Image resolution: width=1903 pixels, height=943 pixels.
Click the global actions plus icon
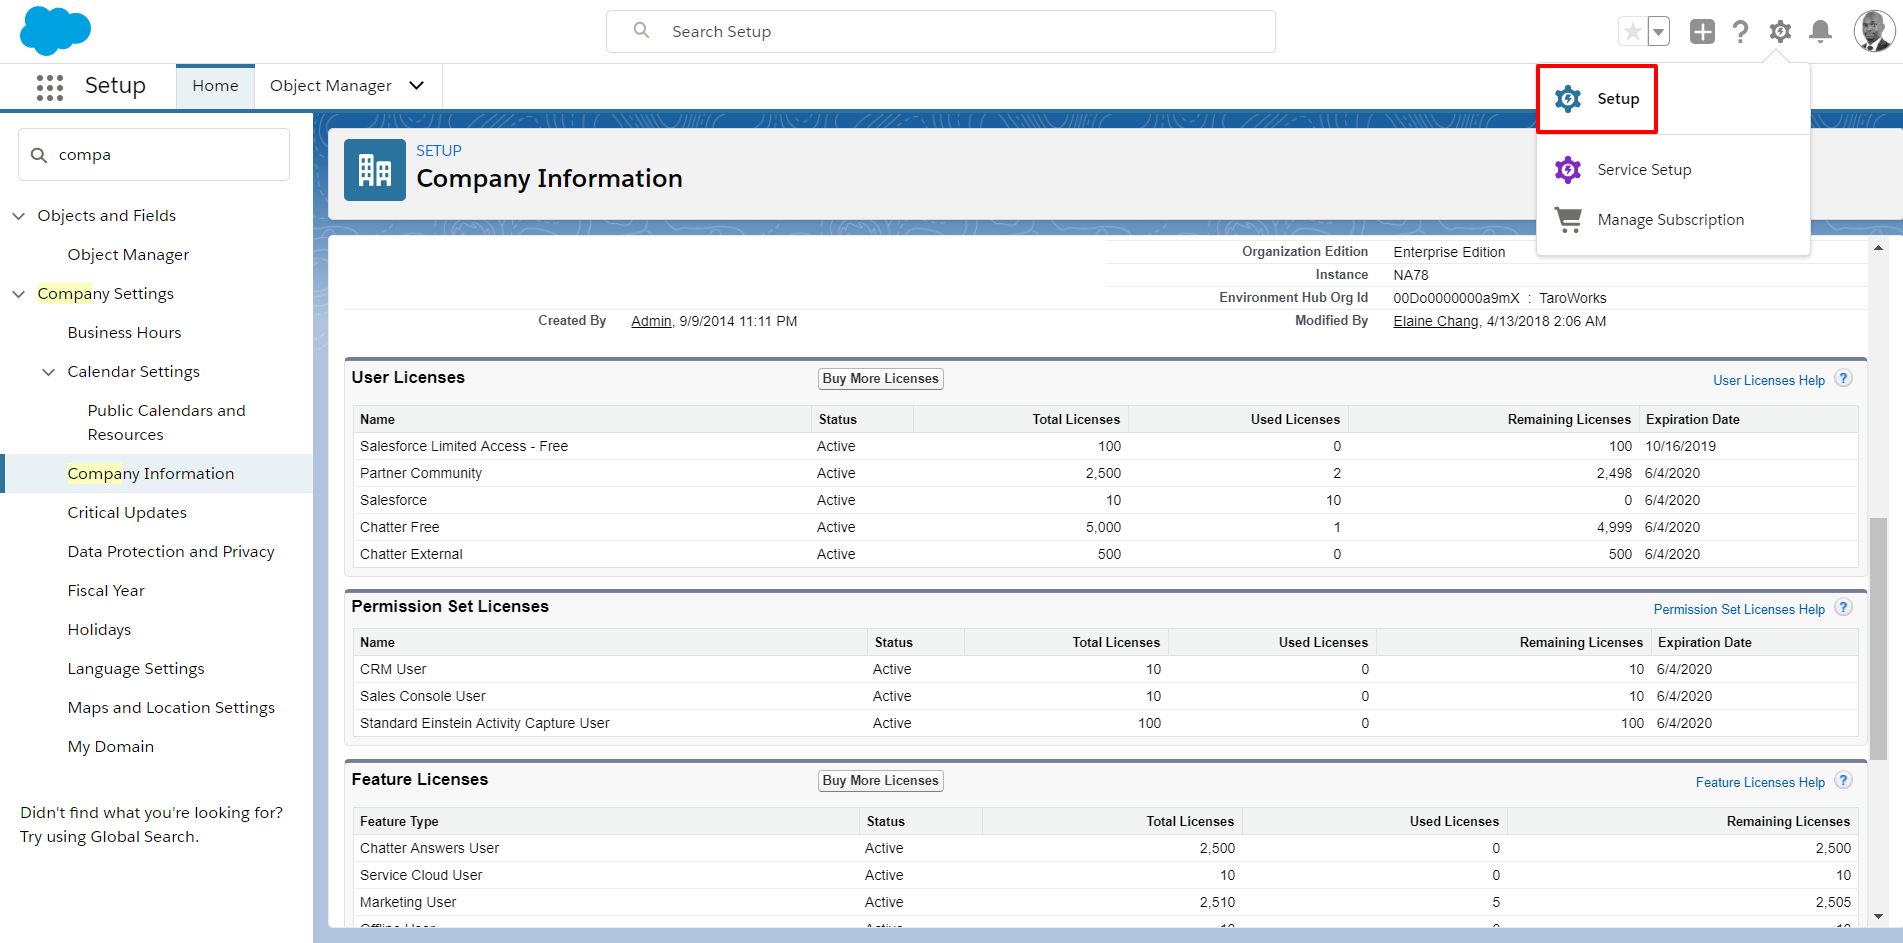coord(1702,32)
